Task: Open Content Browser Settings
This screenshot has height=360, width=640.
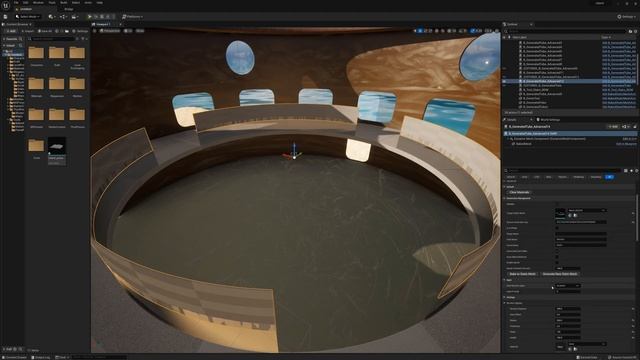Action: point(80,31)
